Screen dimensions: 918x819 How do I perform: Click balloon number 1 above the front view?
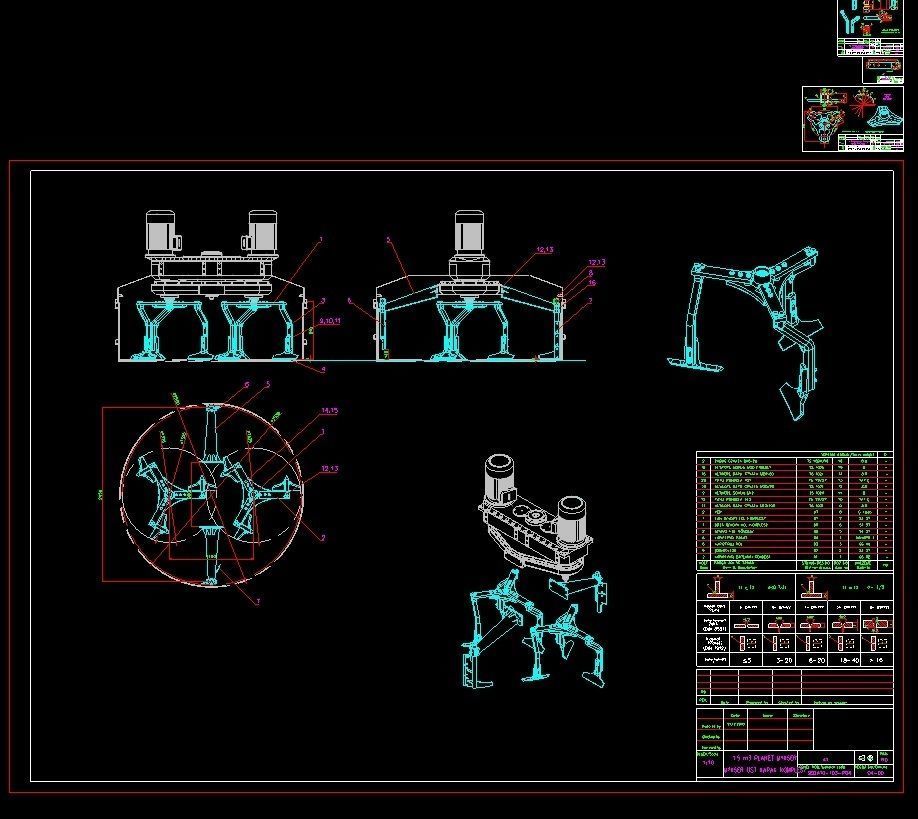coord(321,238)
